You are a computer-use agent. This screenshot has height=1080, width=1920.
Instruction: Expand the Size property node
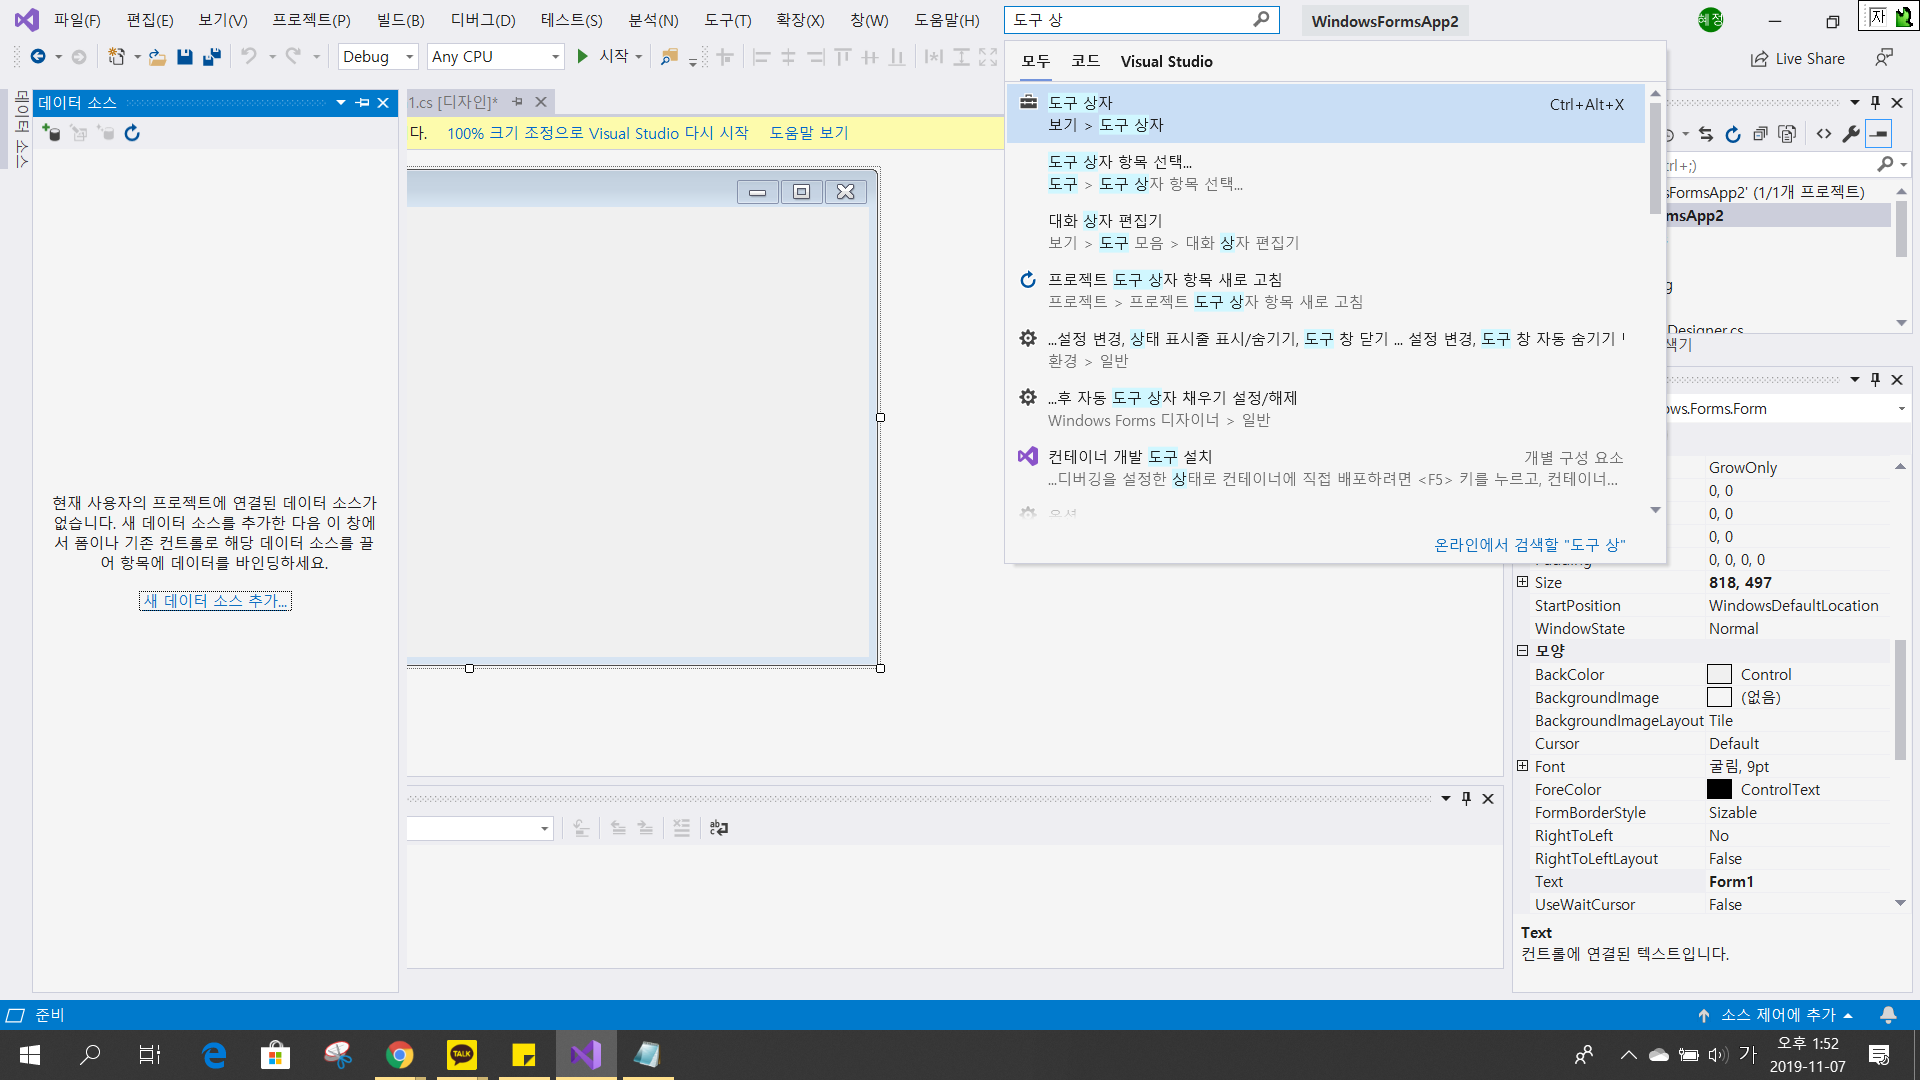(1522, 582)
